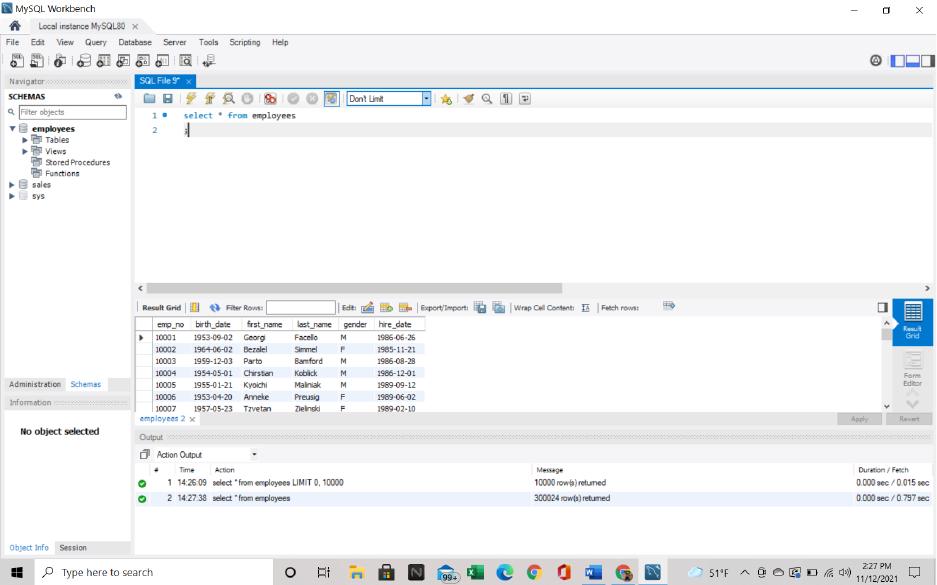The image size is (937, 585).
Task: Execute statement under cursor icon
Action: 210,99
